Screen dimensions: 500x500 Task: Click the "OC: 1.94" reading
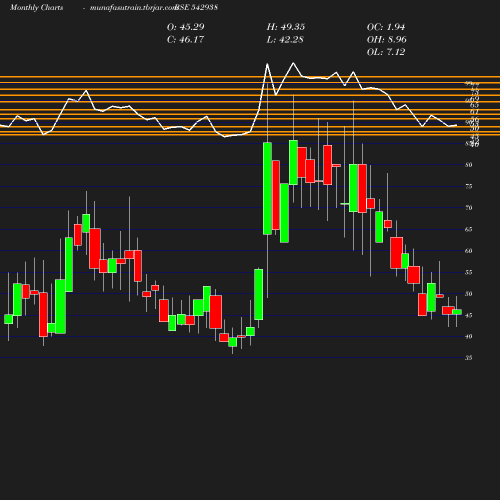[x=386, y=27]
